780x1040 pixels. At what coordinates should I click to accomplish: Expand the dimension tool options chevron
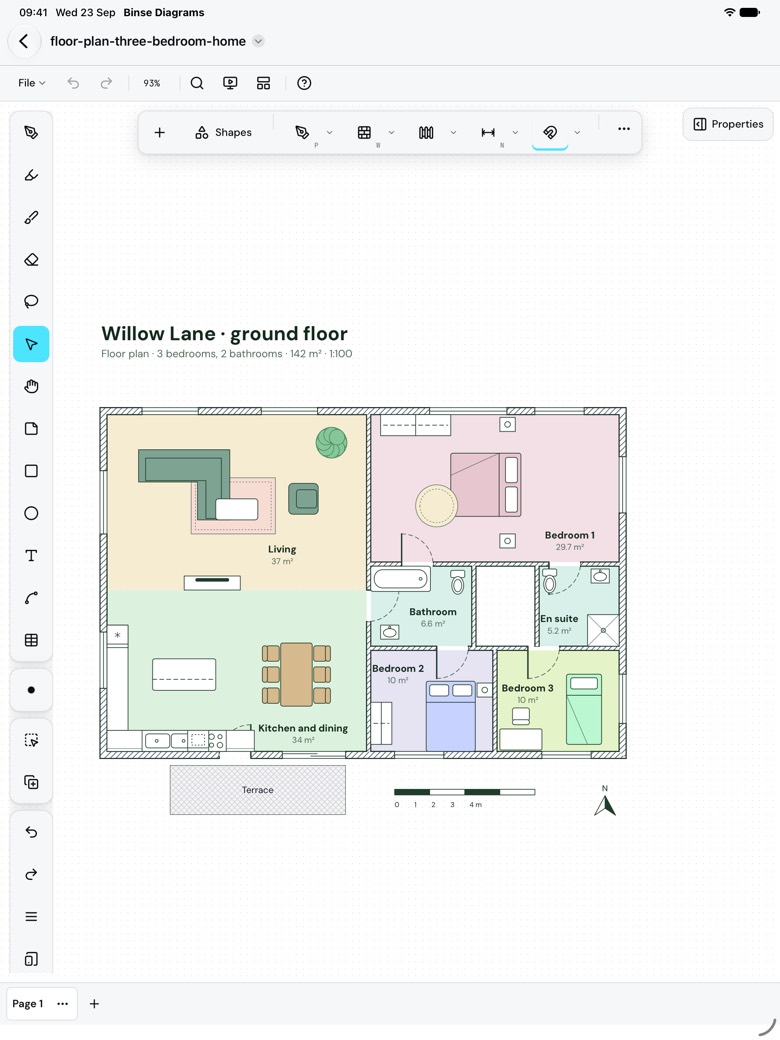point(515,133)
